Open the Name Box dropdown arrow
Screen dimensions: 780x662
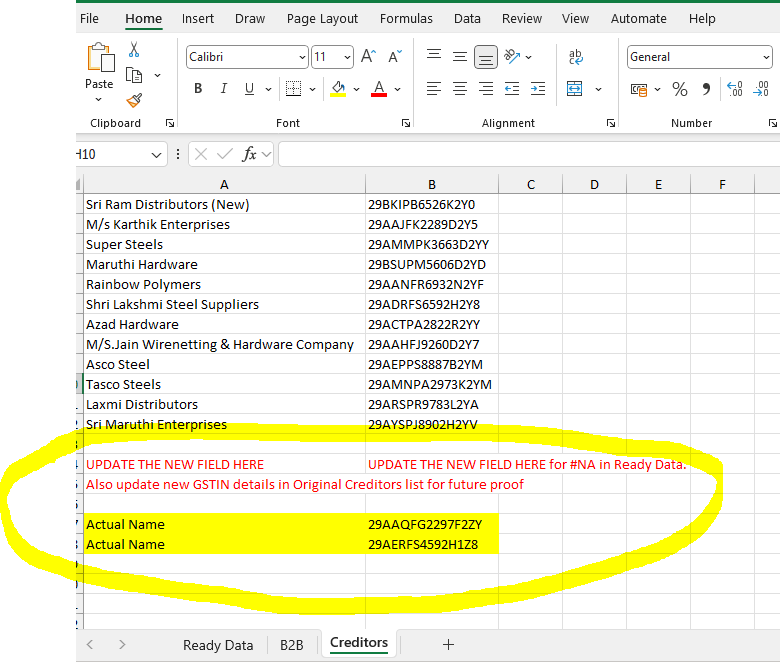click(x=157, y=155)
